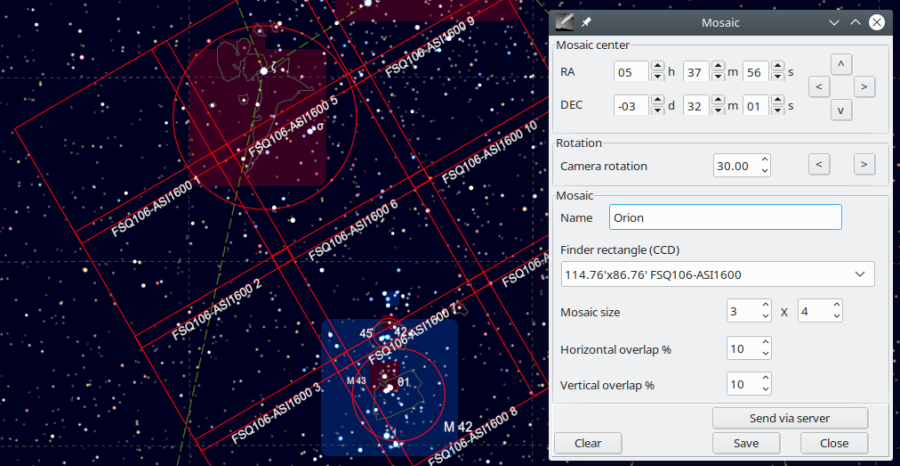This screenshot has height=466, width=900.
Task: Increase Vertical overlap % value
Action: [766, 378]
